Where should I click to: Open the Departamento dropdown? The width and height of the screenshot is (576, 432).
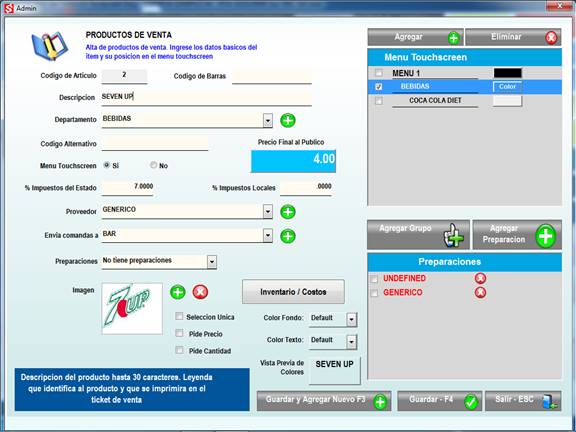click(268, 120)
